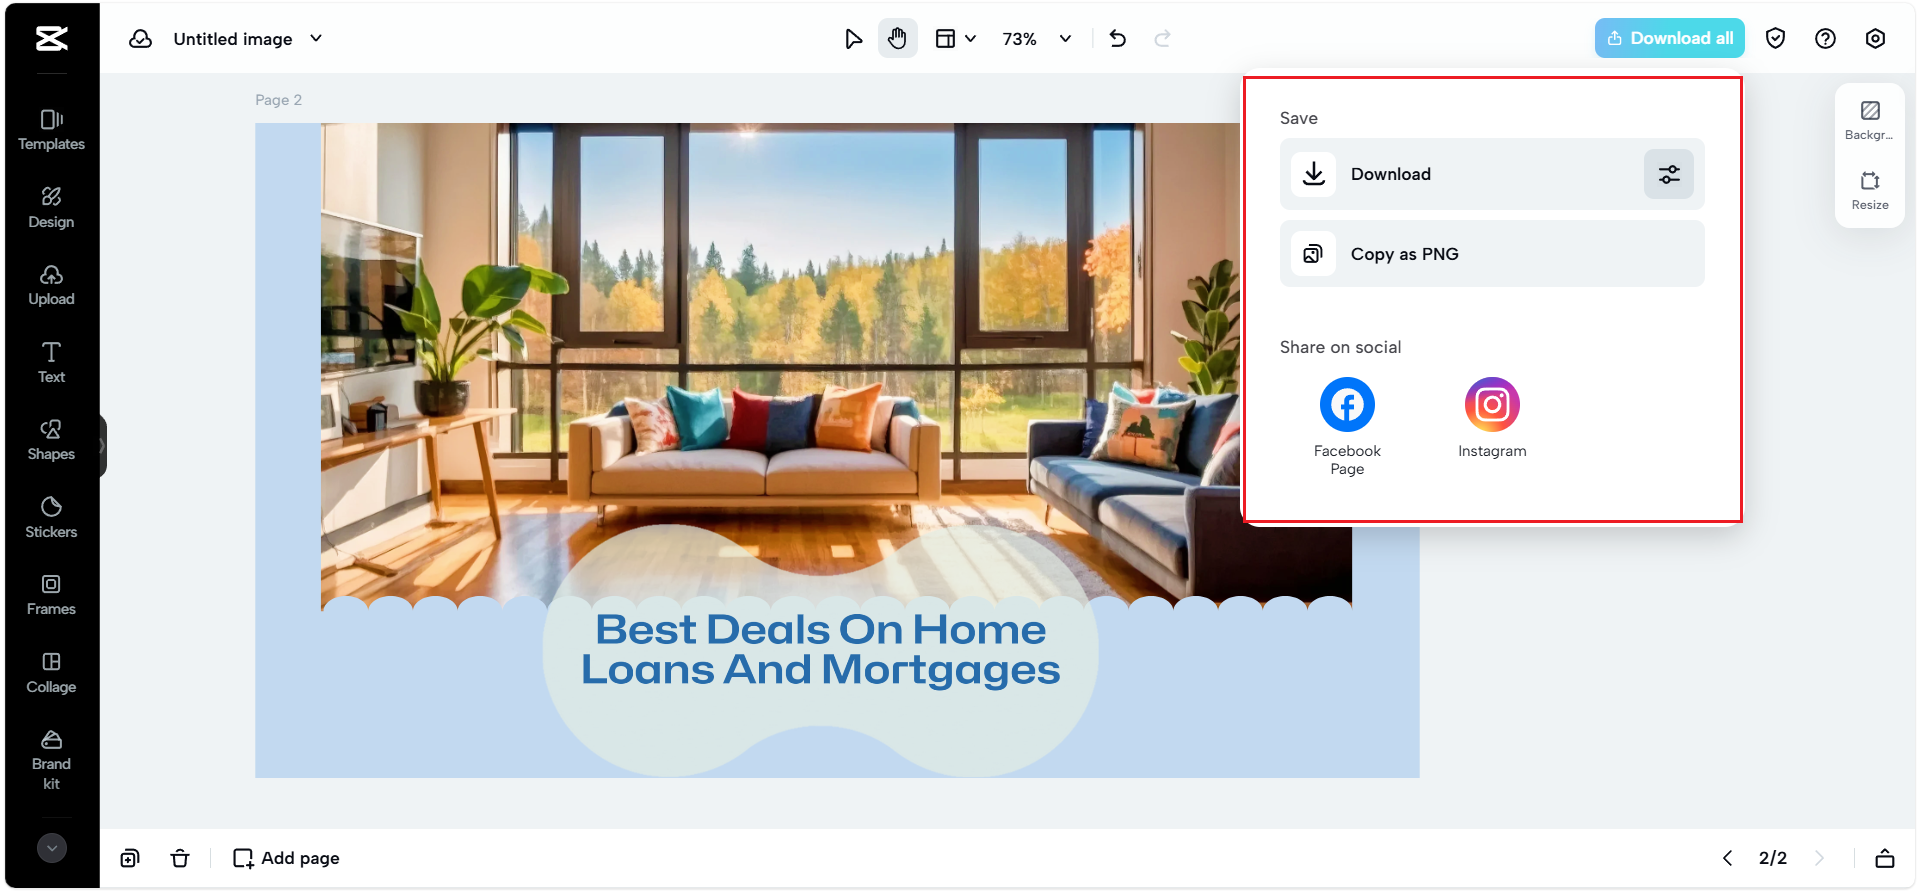Switch to the Stickers panel

click(51, 517)
